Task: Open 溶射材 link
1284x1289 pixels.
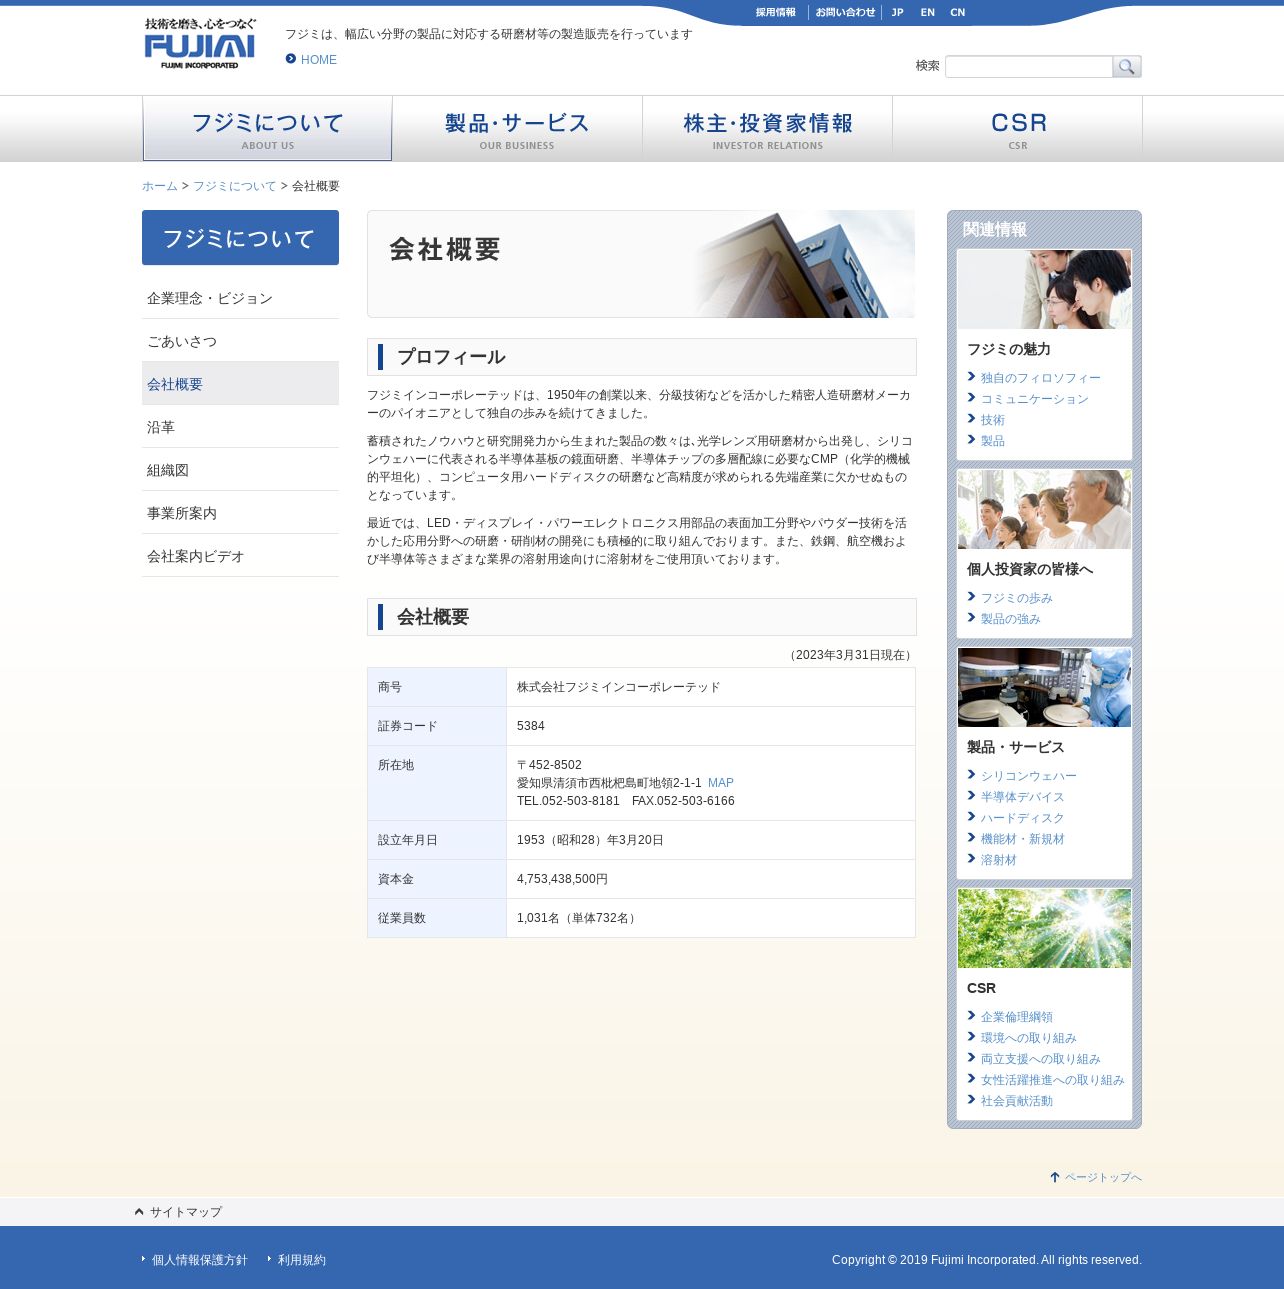Action: pos(998,860)
